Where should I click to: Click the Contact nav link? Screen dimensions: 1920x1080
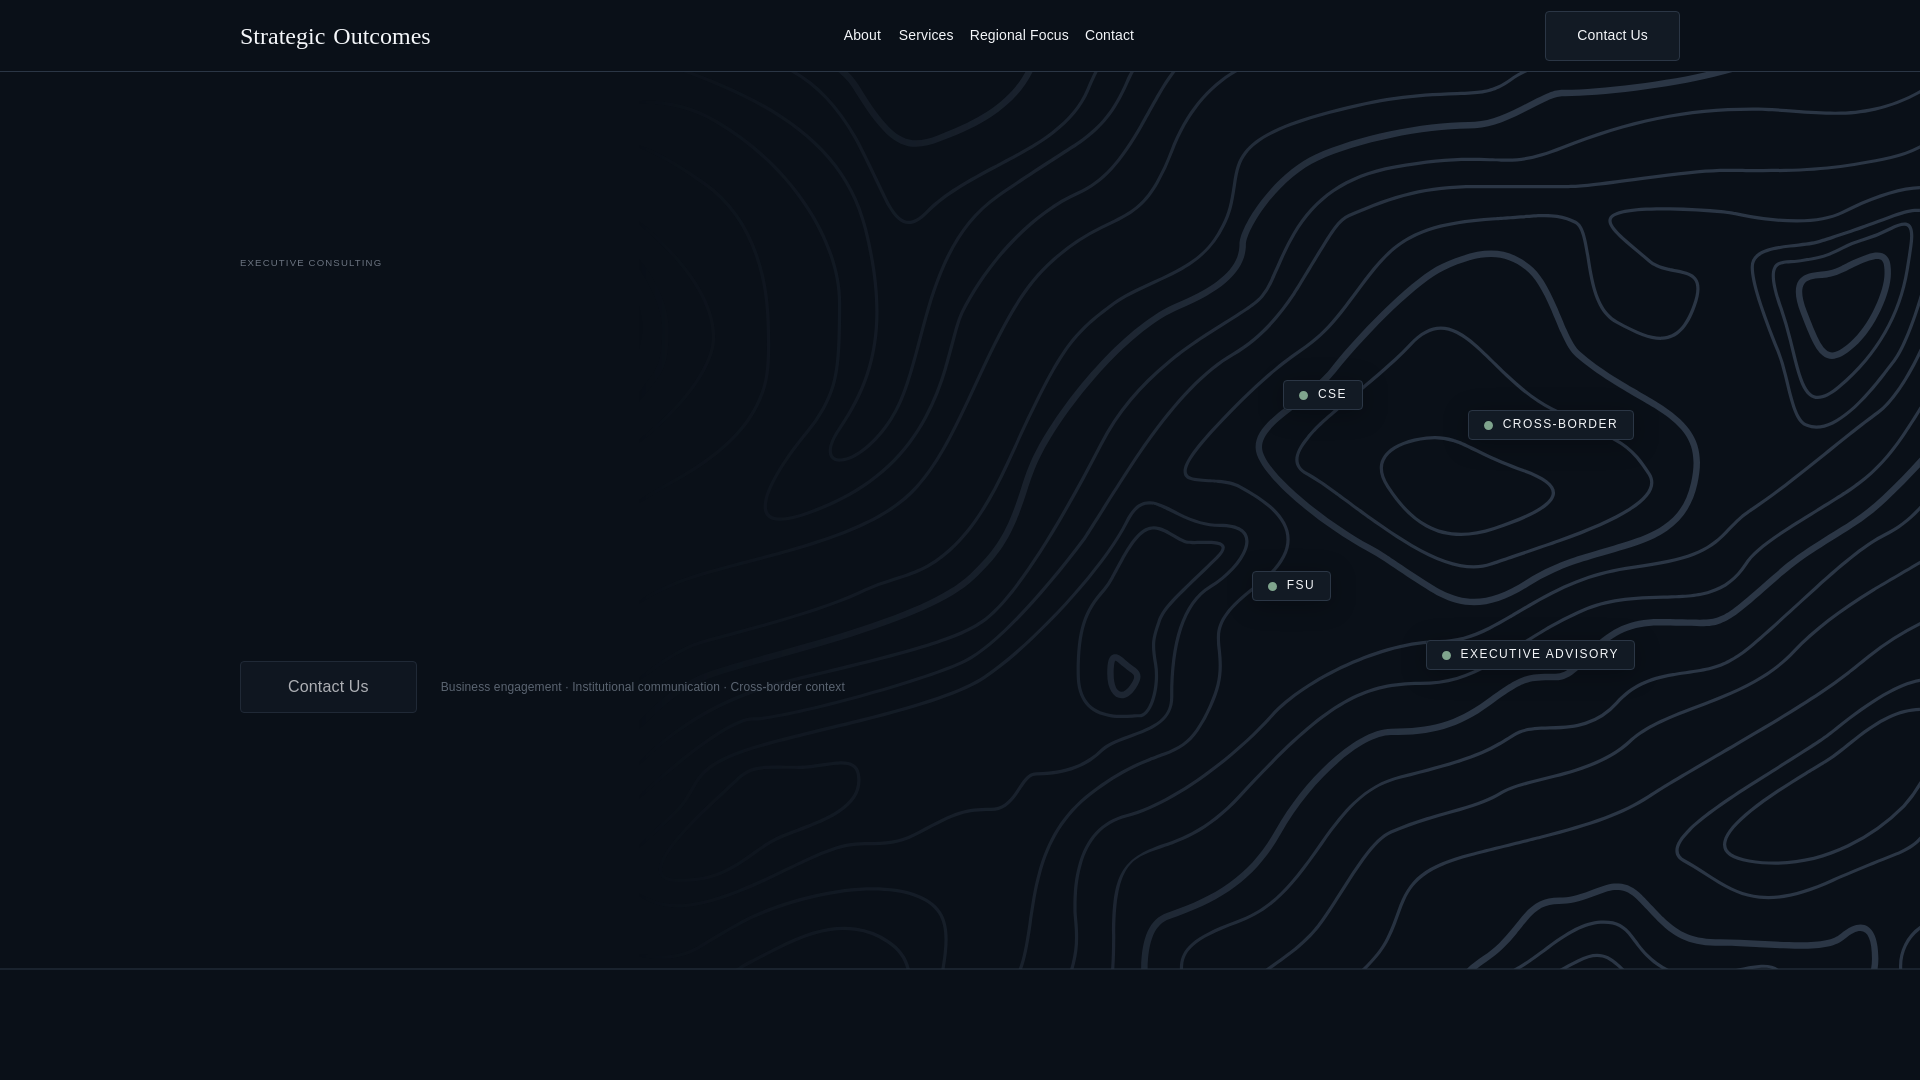[1109, 35]
